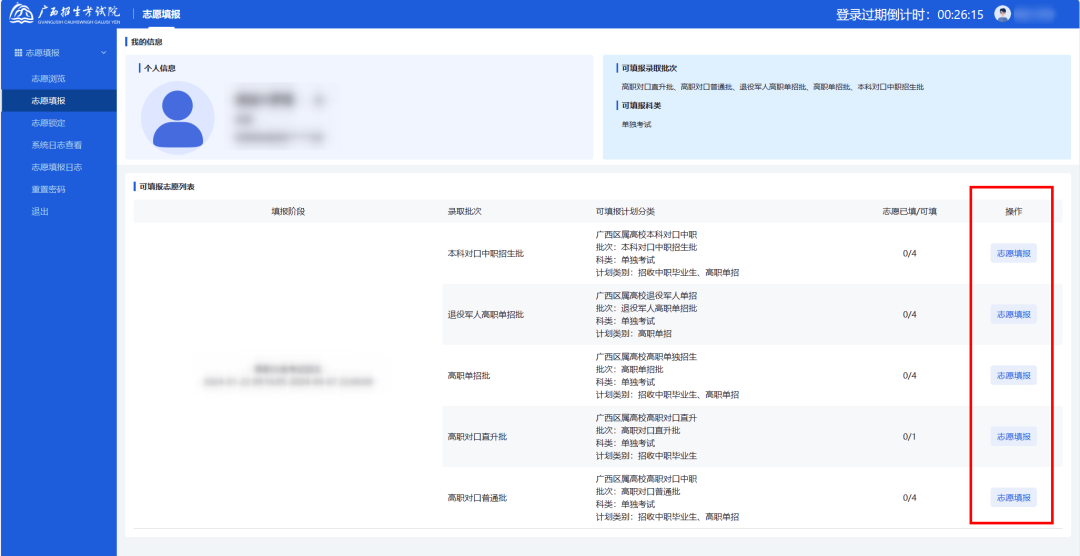Select the highlighted 志愿填报 sidebar item
1080x556 pixels.
48,101
